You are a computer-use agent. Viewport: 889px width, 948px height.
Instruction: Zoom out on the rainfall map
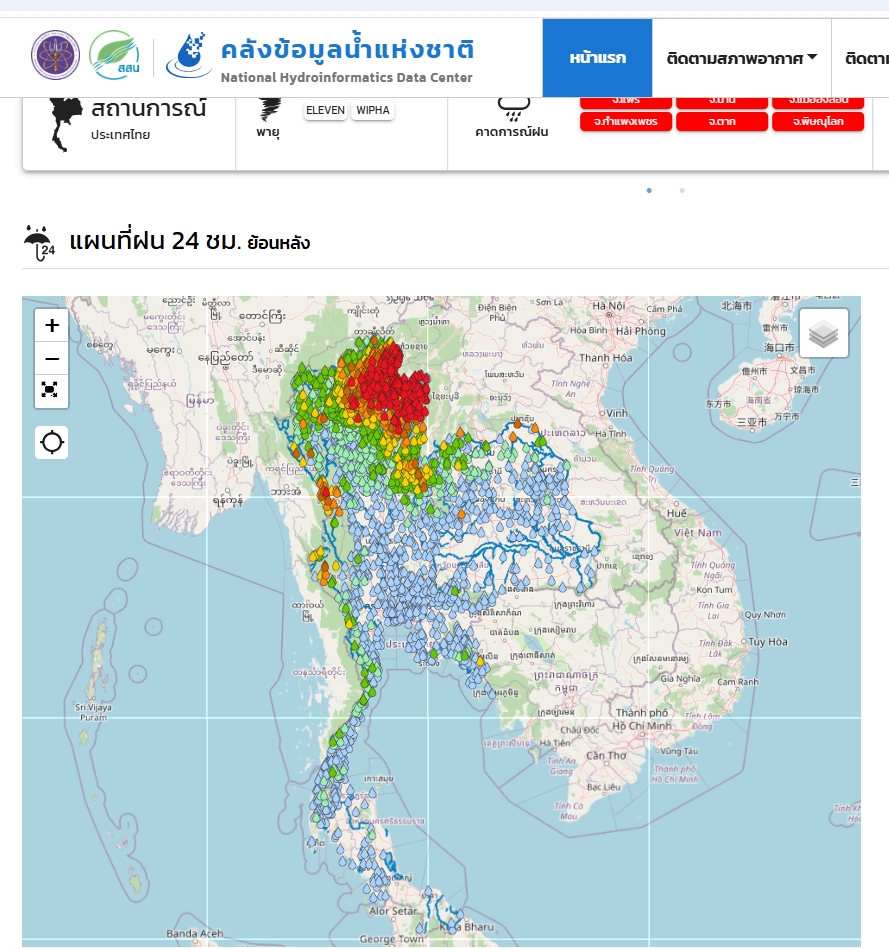(52, 358)
